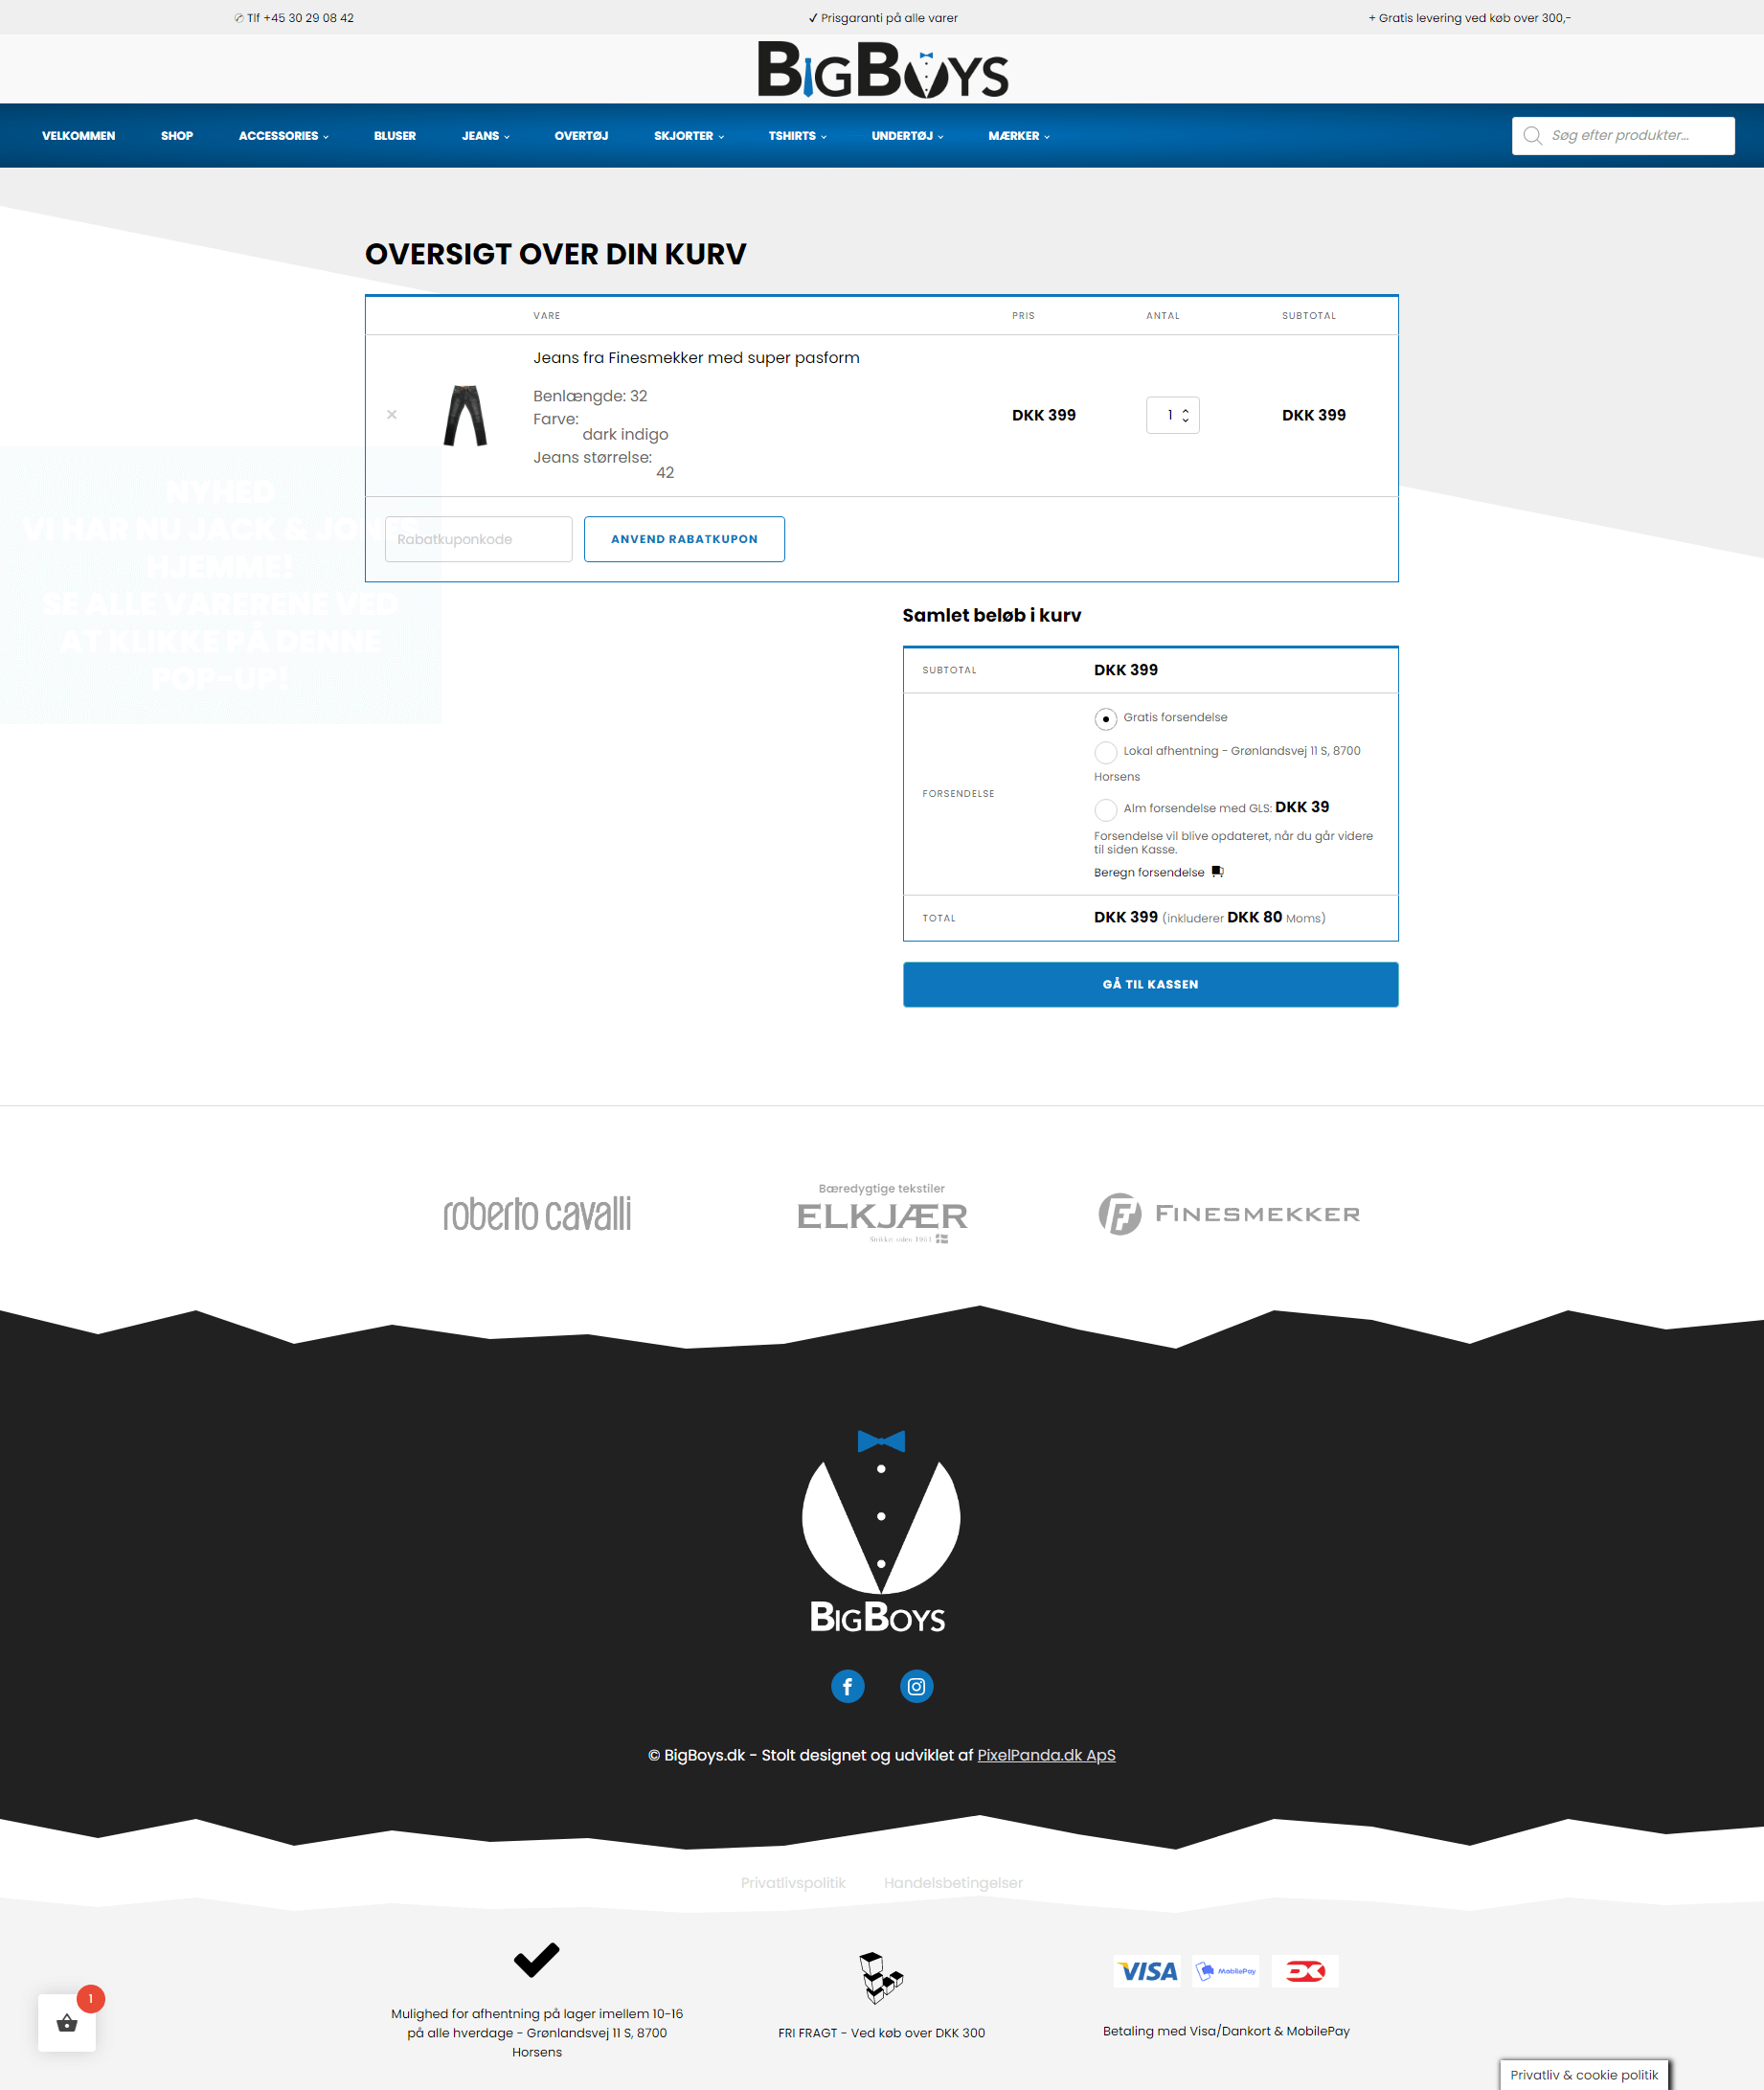The width and height of the screenshot is (1764, 2090).
Task: Choose Lokal afhentning pickup option
Action: pos(1105,752)
